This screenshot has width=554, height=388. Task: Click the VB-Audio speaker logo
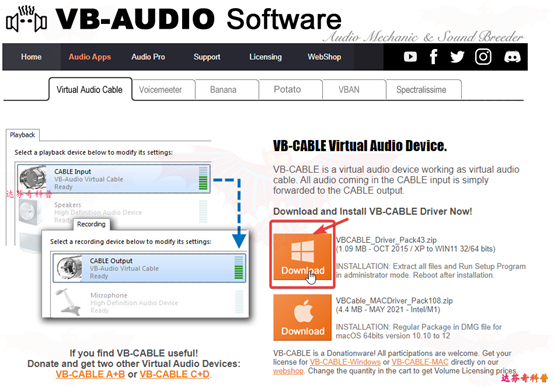click(x=26, y=19)
